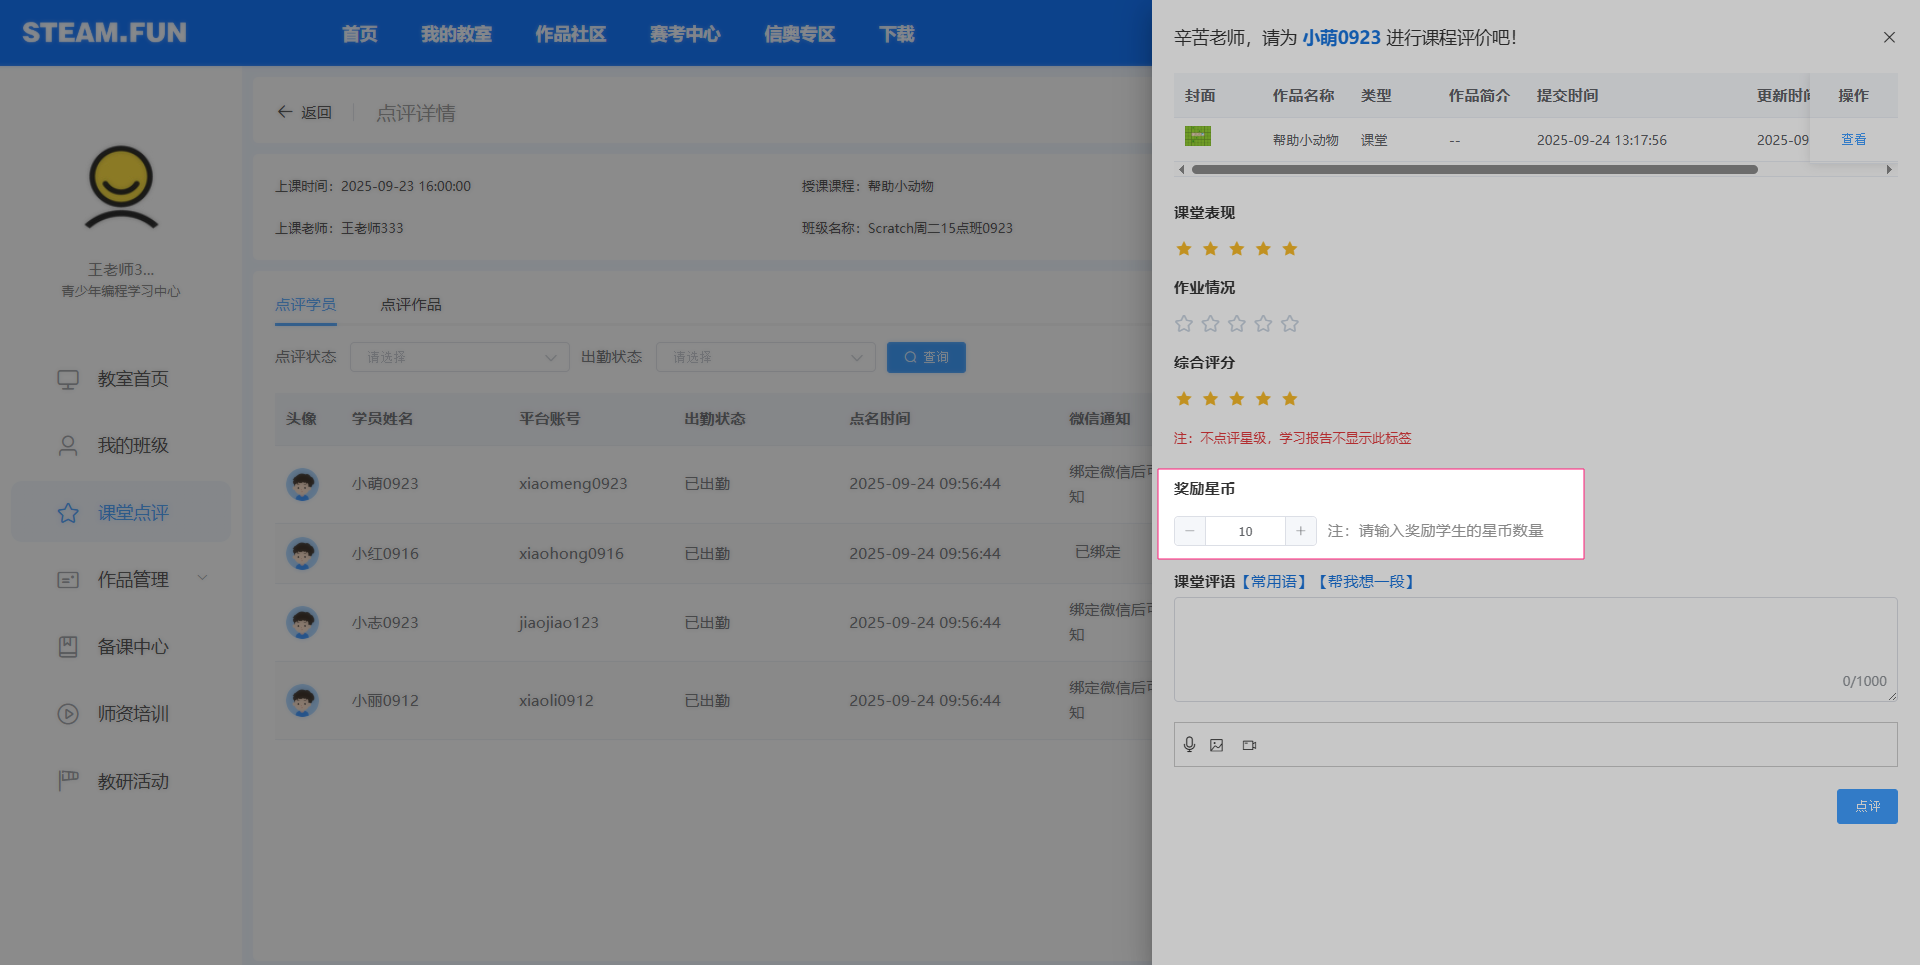The height and width of the screenshot is (965, 1920).
Task: Click the back arrow 返回
Action: pos(304,113)
